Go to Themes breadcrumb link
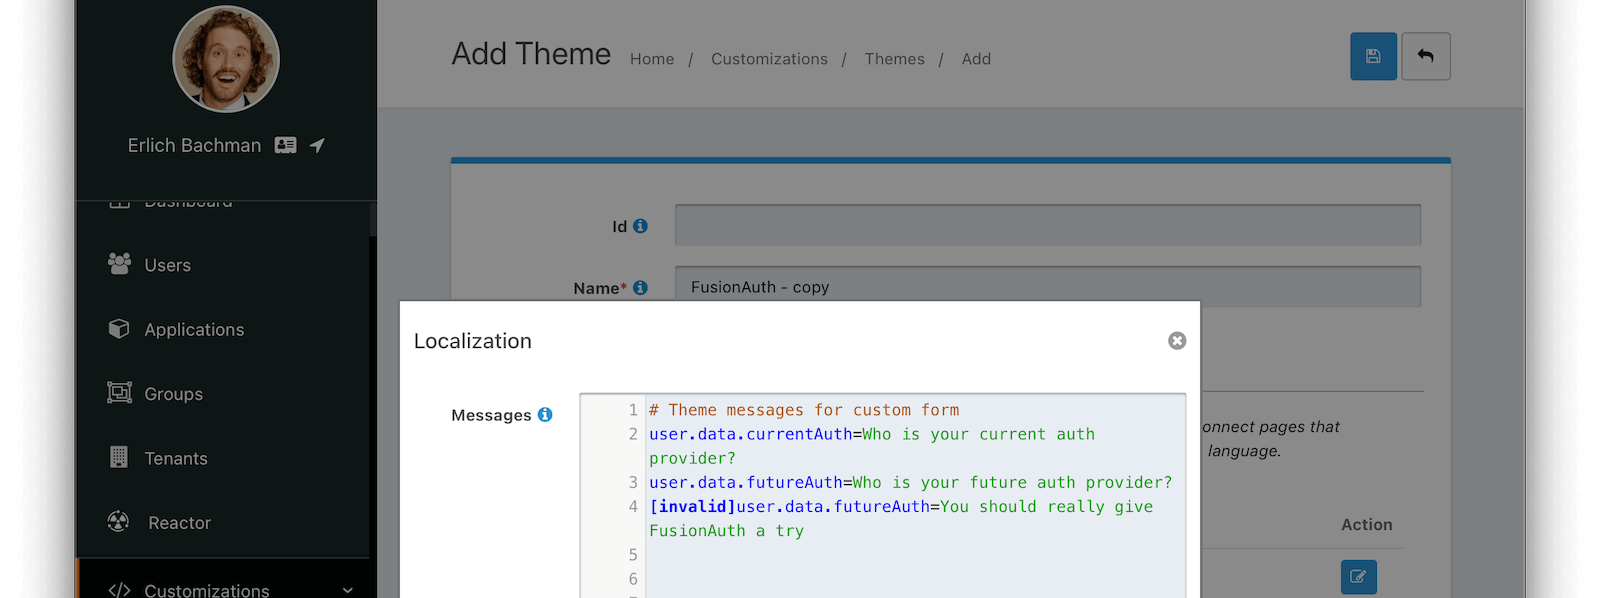Screen dimensions: 1600x598 (x=894, y=59)
